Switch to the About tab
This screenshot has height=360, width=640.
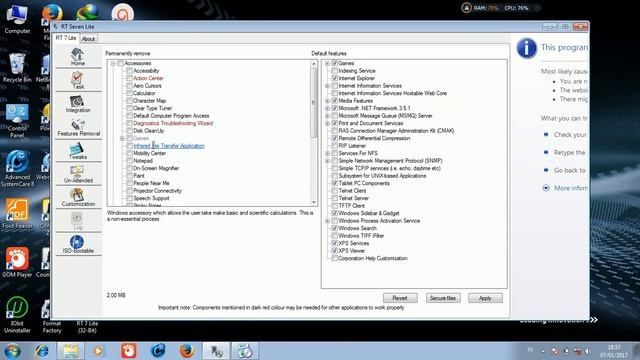pos(88,39)
